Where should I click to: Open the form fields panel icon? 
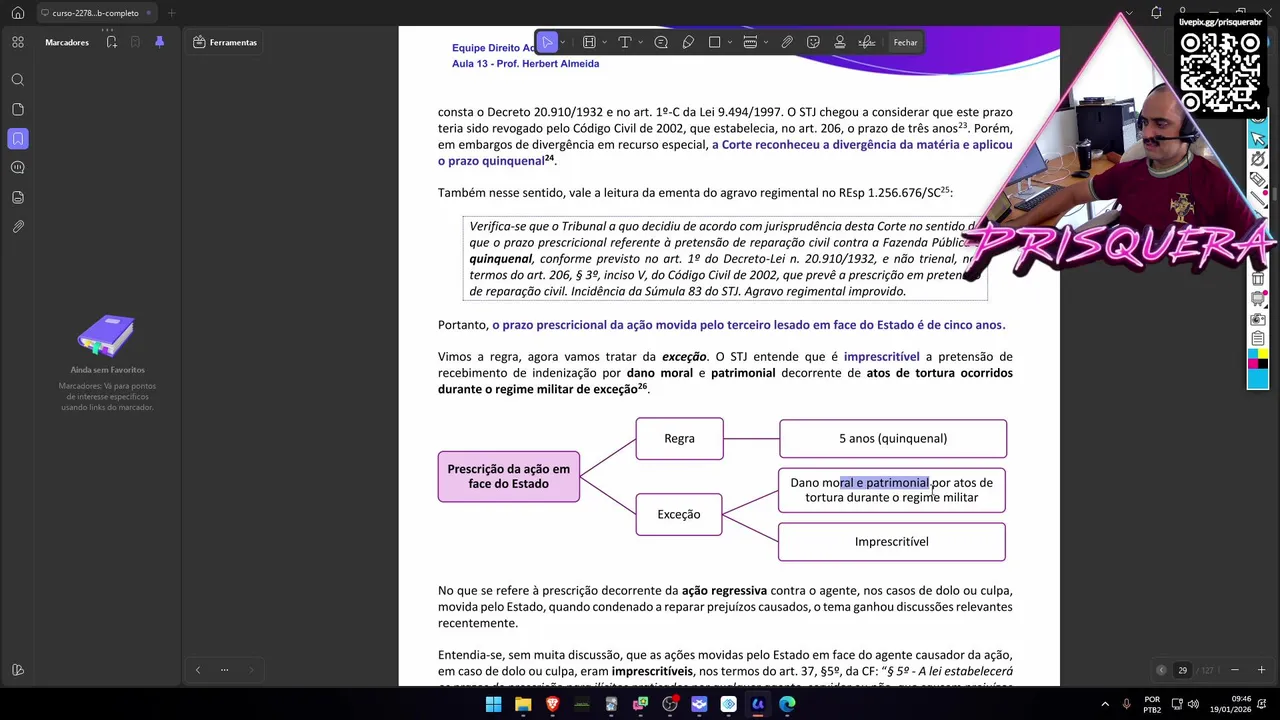tap(18, 197)
